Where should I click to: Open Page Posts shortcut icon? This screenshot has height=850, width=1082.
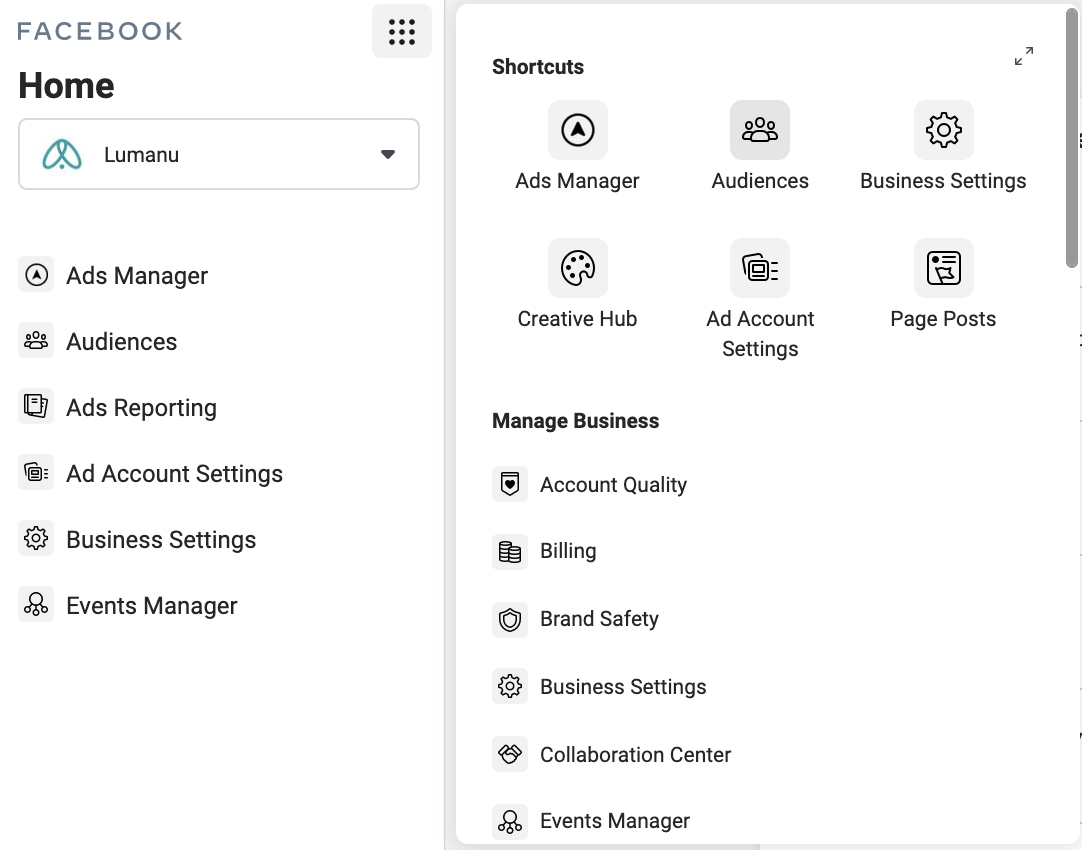click(943, 268)
